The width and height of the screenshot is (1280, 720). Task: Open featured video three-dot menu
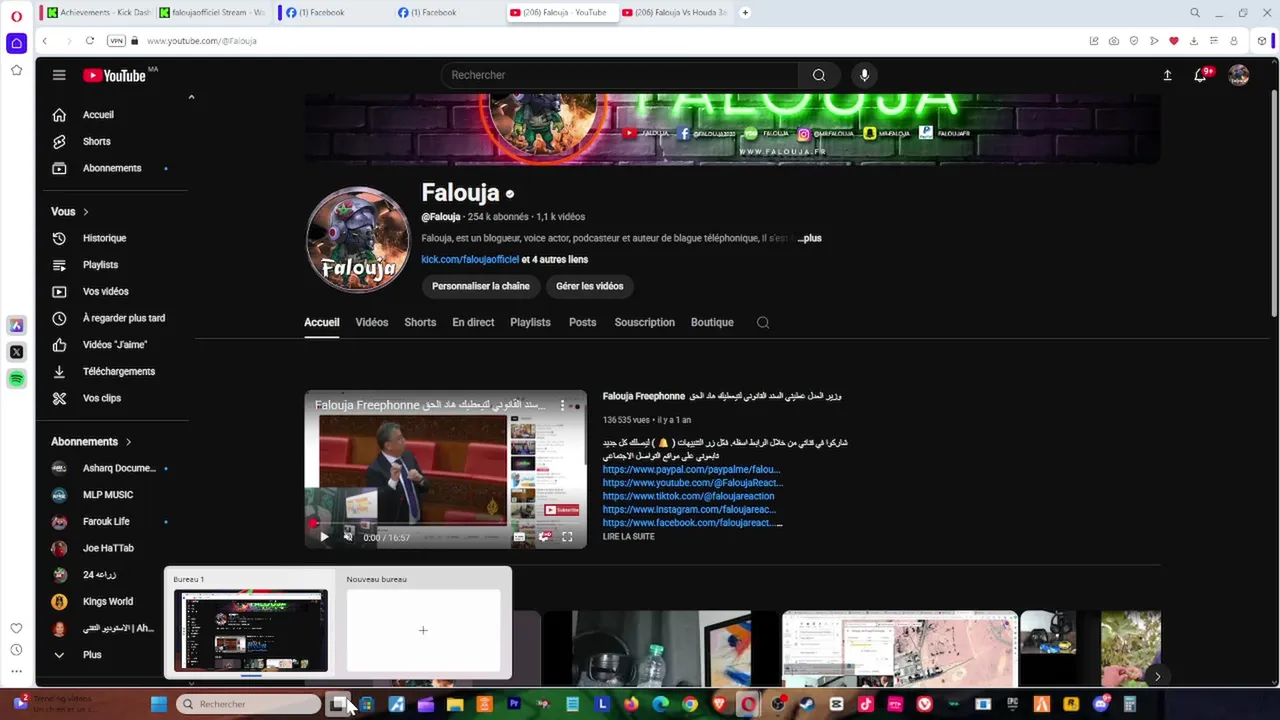(x=562, y=405)
